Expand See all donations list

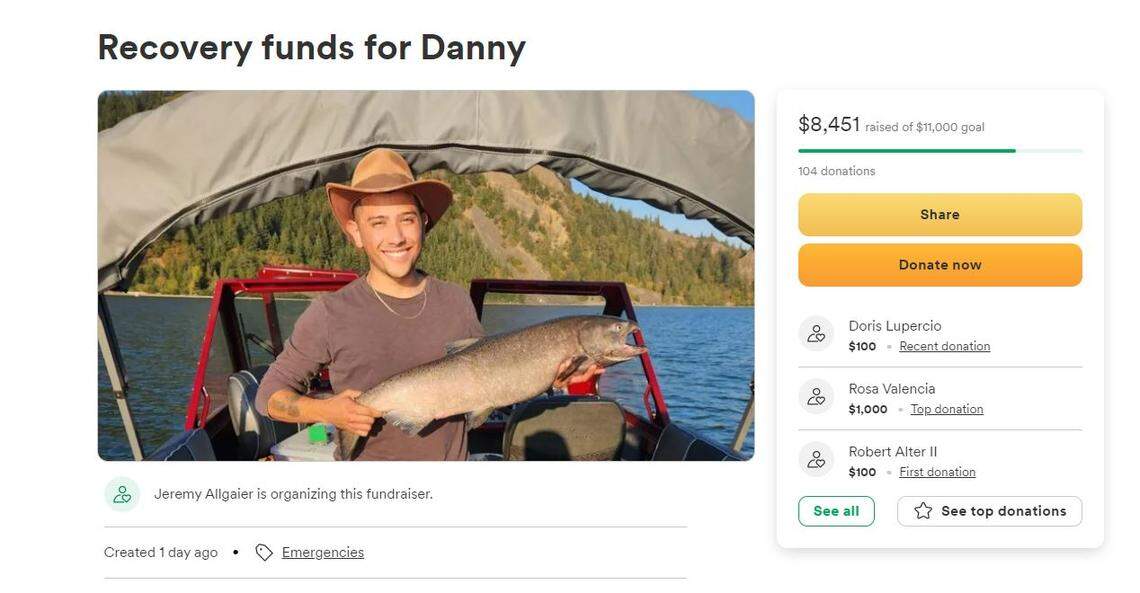836,510
